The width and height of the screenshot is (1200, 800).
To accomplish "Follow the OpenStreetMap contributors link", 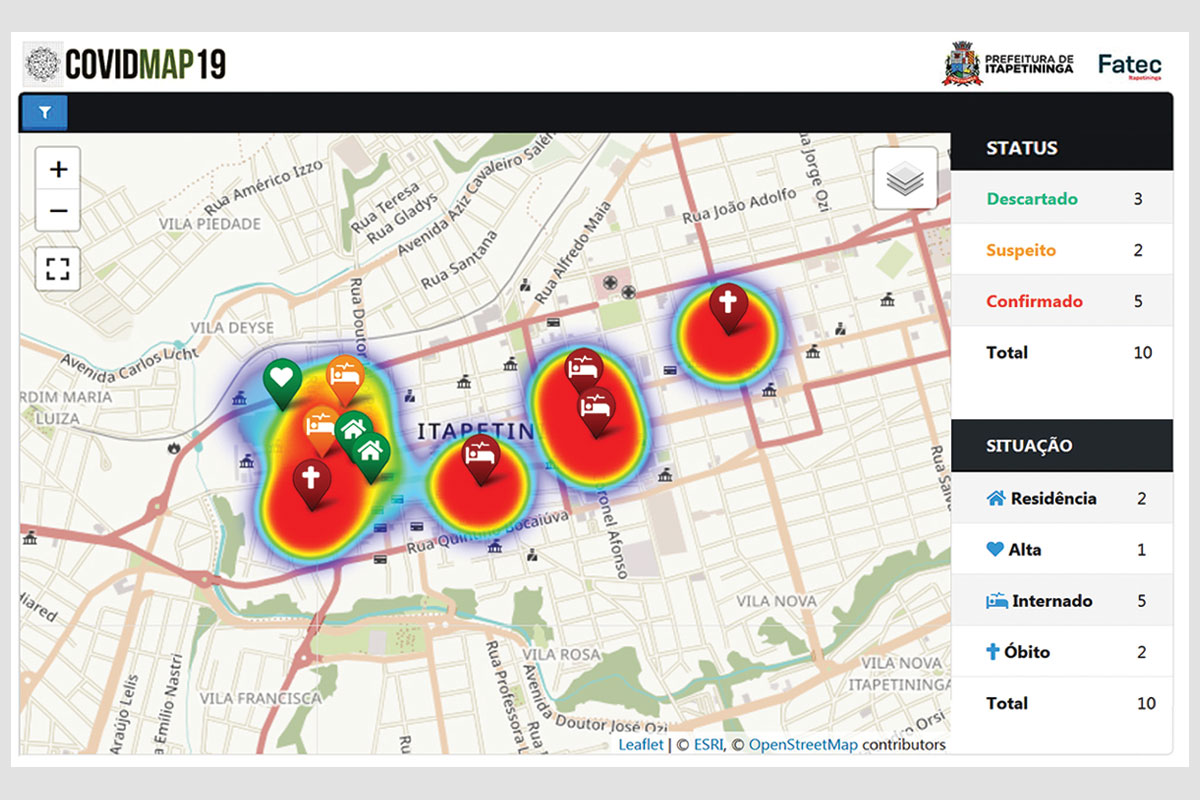I will click(803, 744).
